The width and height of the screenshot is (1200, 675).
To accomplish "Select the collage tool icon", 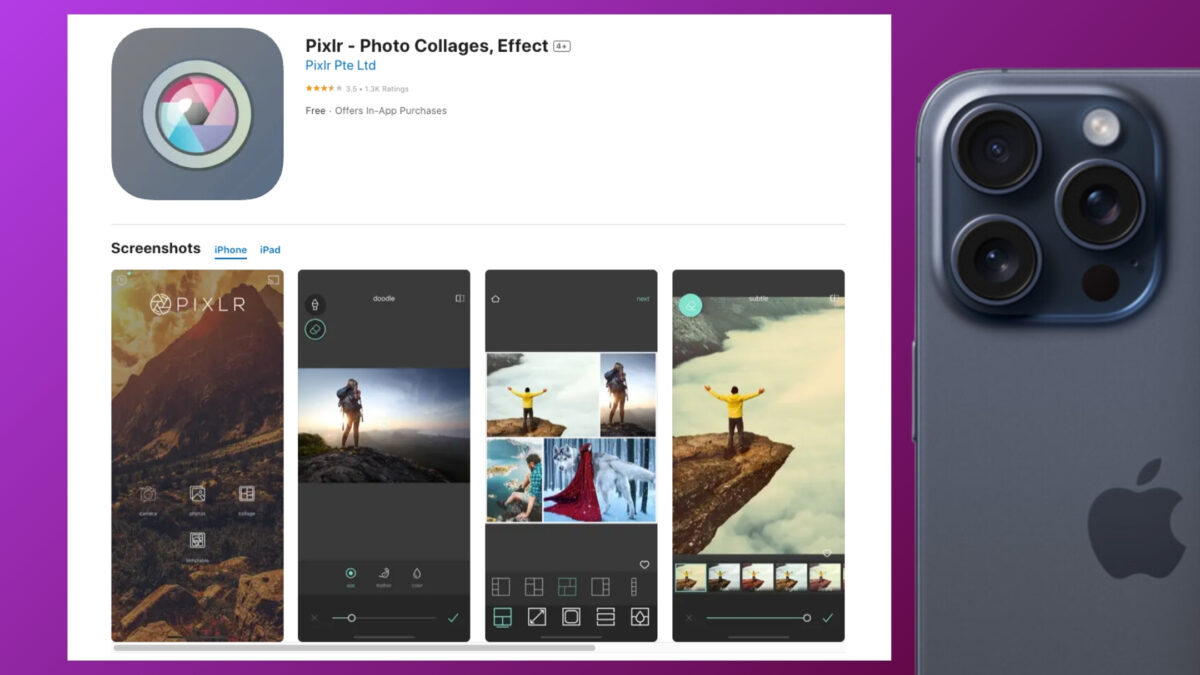I will pyautogui.click(x=246, y=494).
